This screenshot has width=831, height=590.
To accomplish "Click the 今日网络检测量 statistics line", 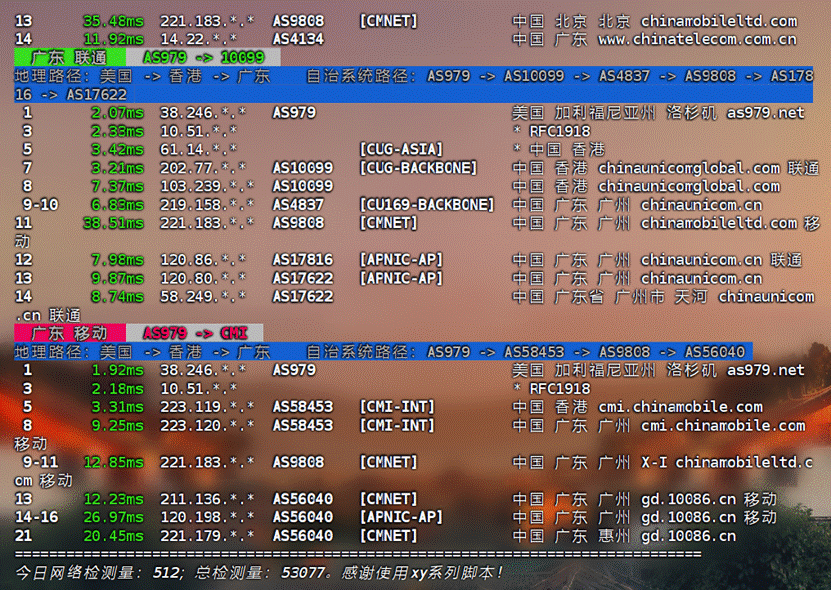I will 258,573.
